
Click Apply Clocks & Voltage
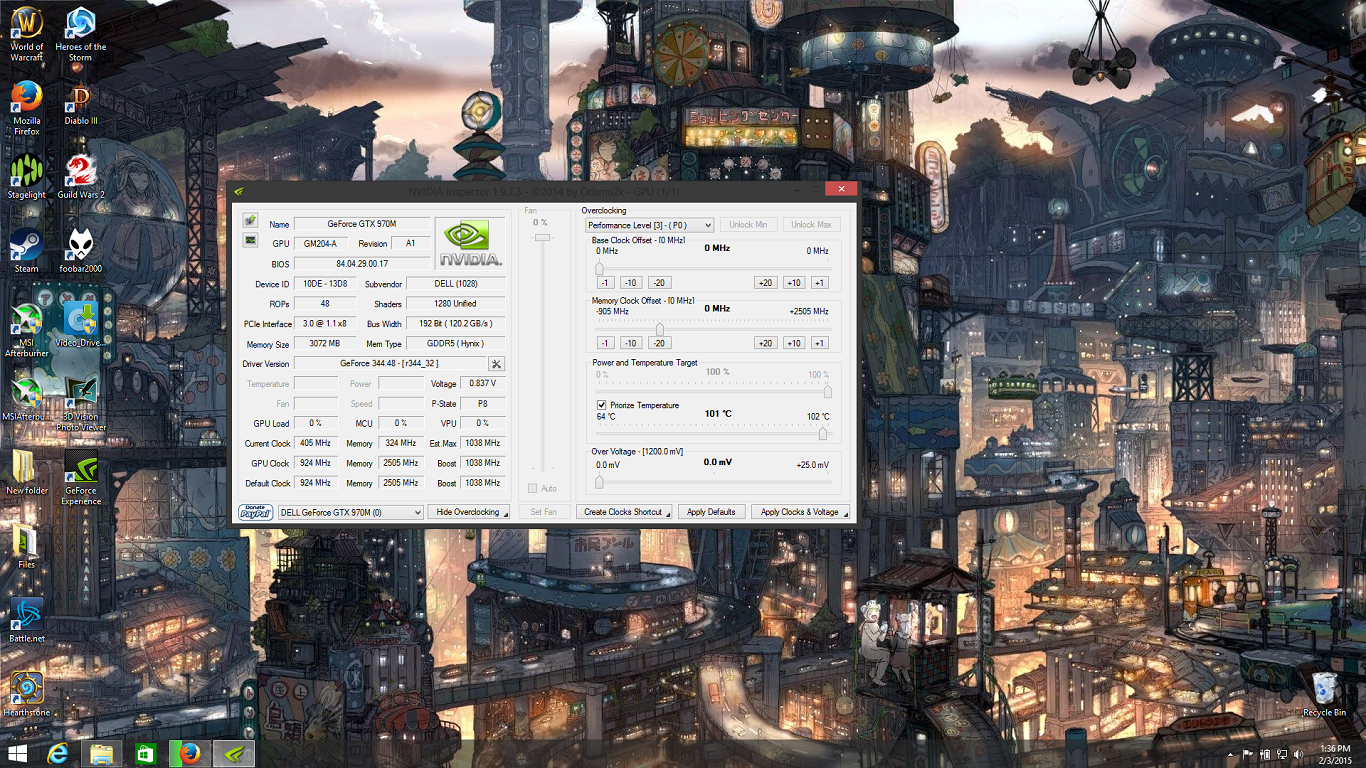tap(800, 512)
